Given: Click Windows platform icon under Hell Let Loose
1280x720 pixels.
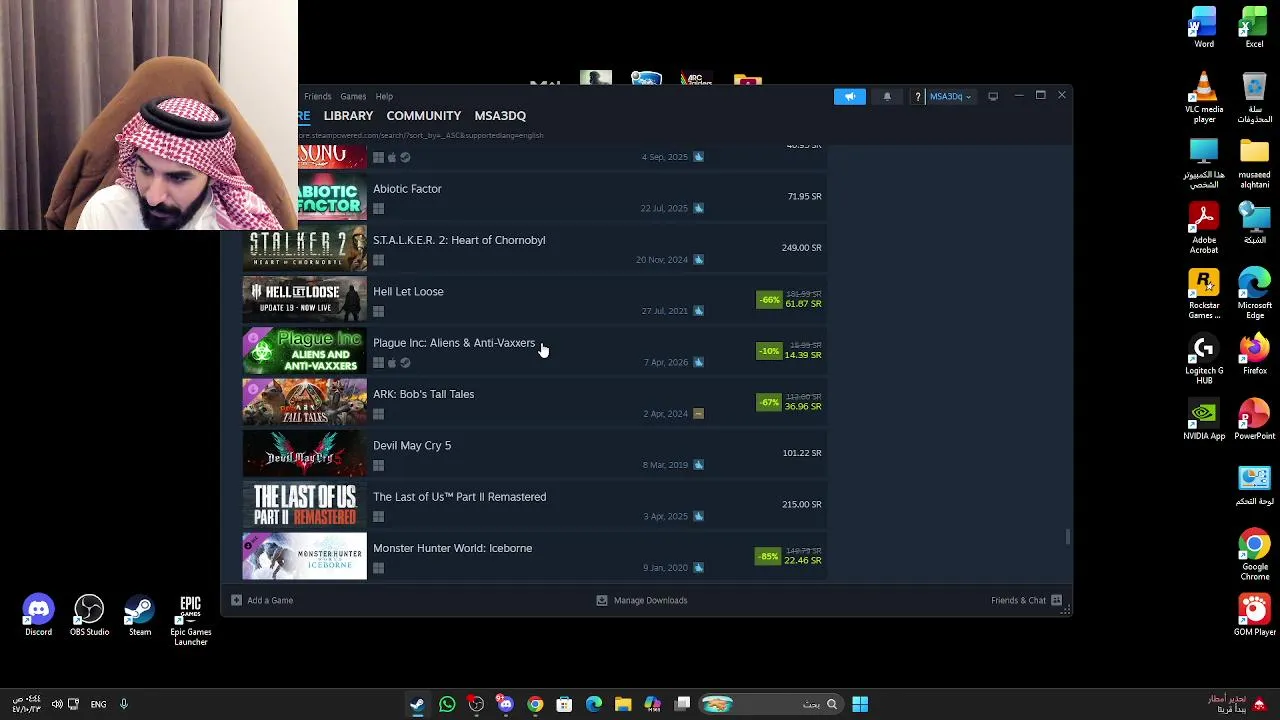Looking at the screenshot, I should point(378,311).
